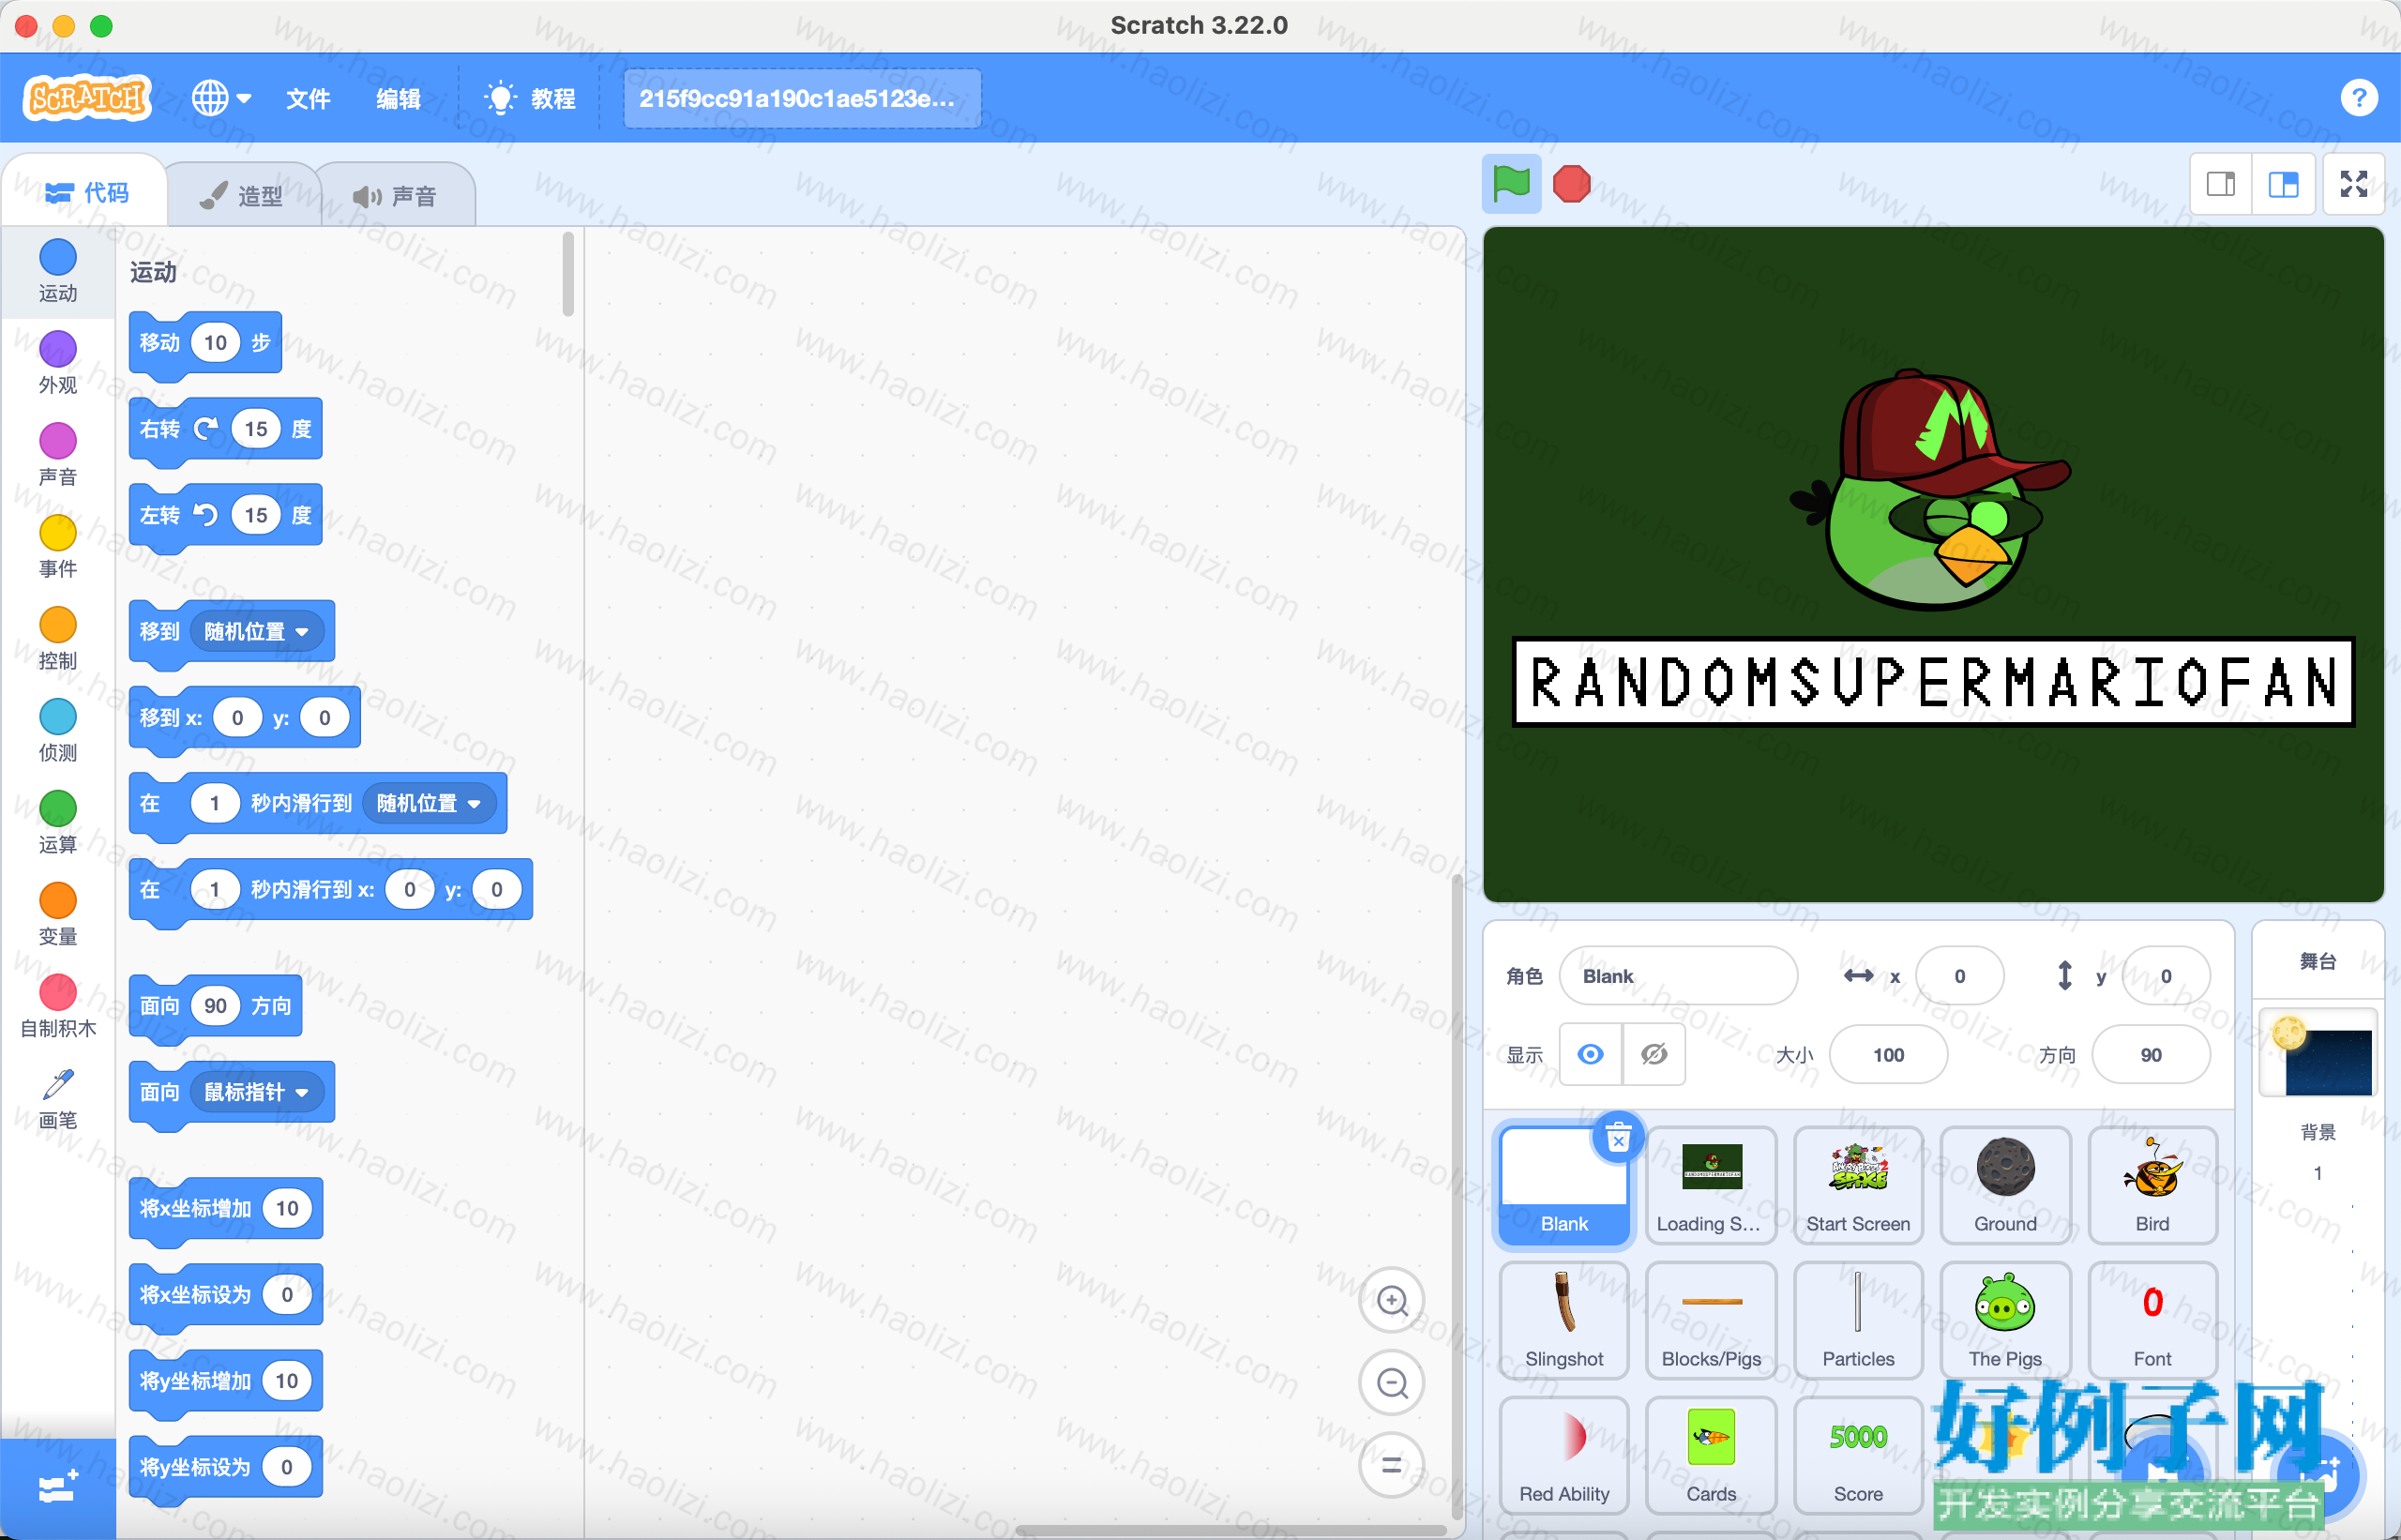Viewport: 2401px width, 1540px height.
Task: Open the add extension button
Action: tap(58, 1488)
